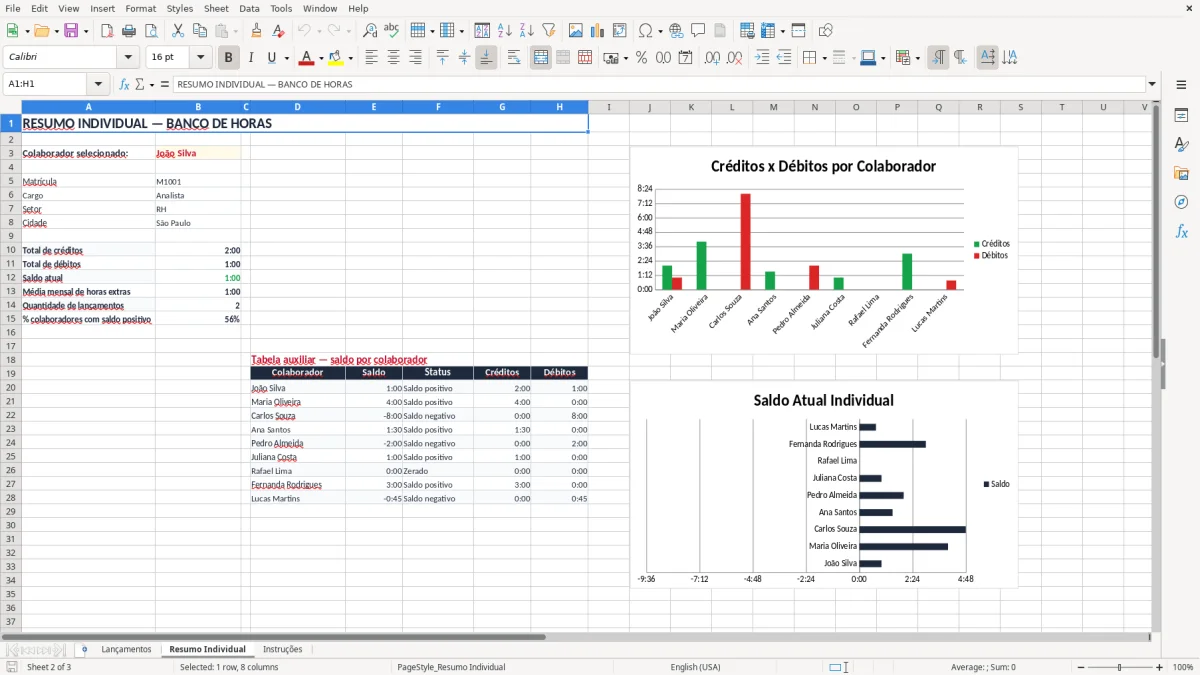Screen dimensions: 1200x675
Task: Click the Sort icon in the toolbar
Action: (482, 31)
